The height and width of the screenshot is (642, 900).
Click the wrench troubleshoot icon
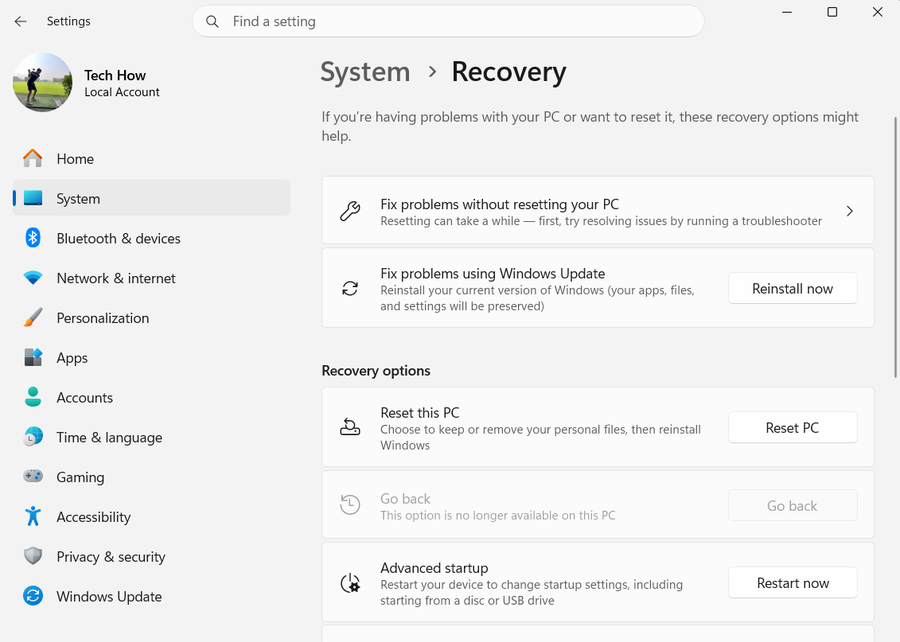[350, 211]
